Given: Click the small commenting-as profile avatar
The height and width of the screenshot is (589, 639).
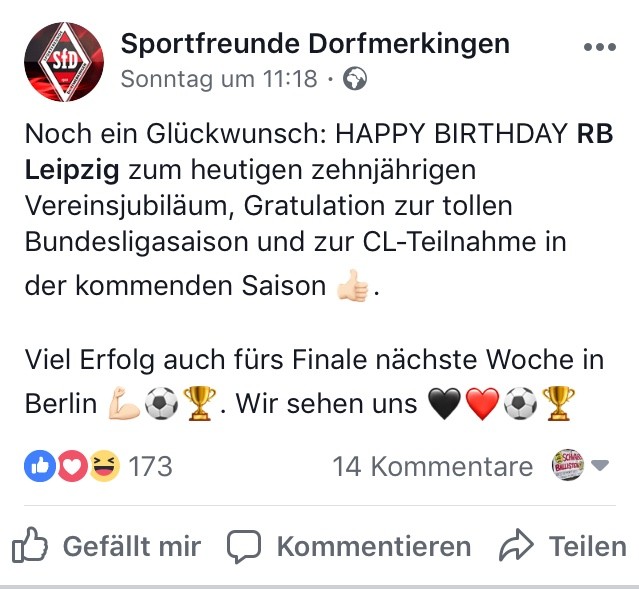Looking at the screenshot, I should pyautogui.click(x=568, y=465).
